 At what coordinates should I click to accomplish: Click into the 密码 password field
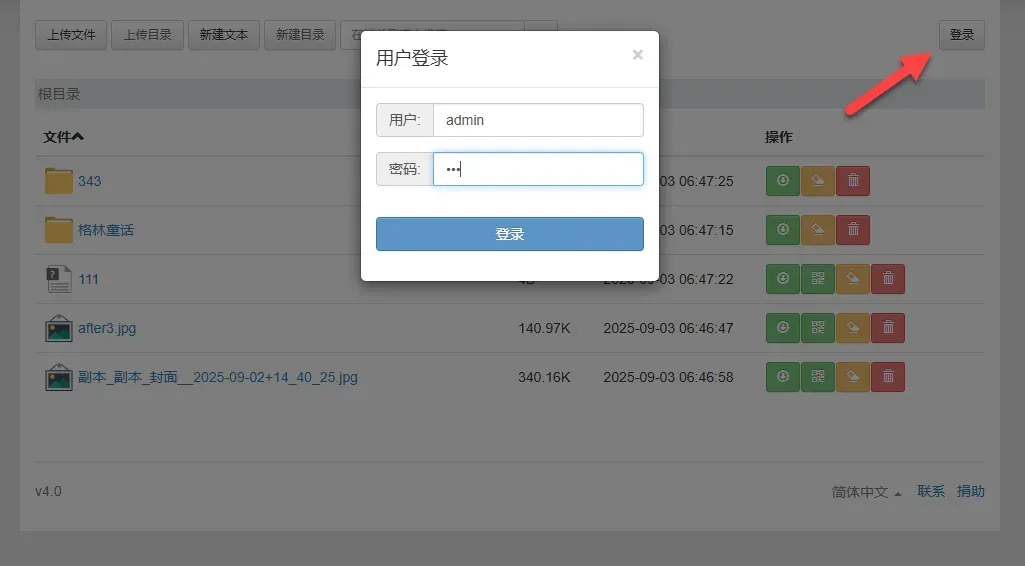(x=537, y=169)
